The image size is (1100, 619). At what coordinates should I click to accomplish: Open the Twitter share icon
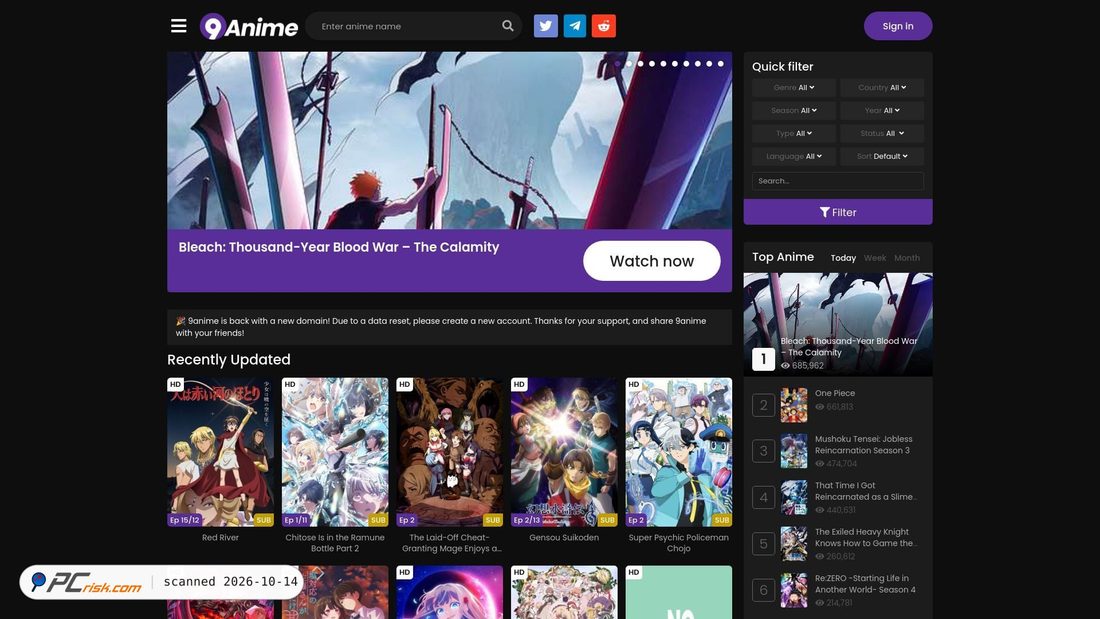(x=546, y=26)
